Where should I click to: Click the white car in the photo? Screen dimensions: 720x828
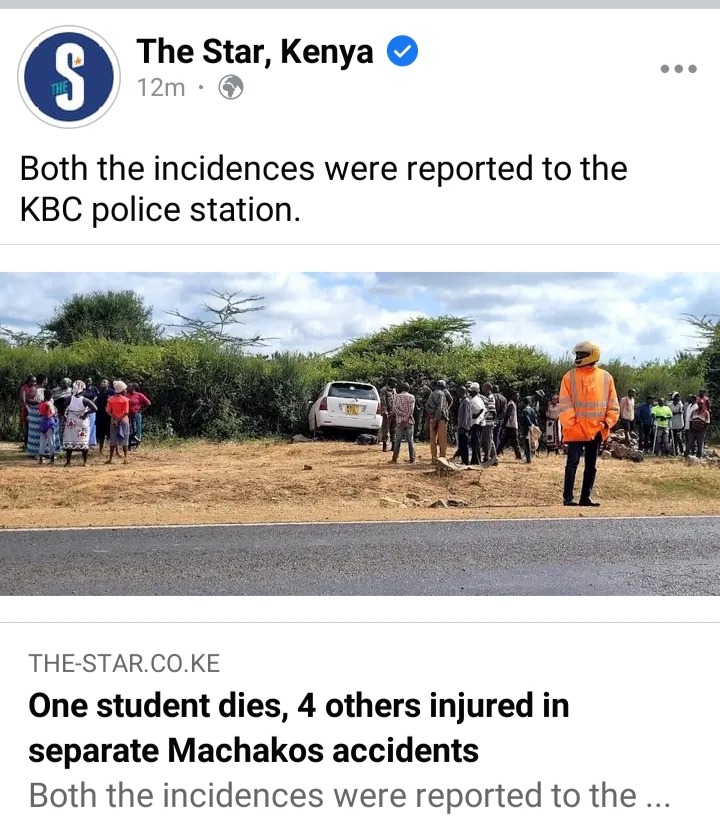pos(346,410)
